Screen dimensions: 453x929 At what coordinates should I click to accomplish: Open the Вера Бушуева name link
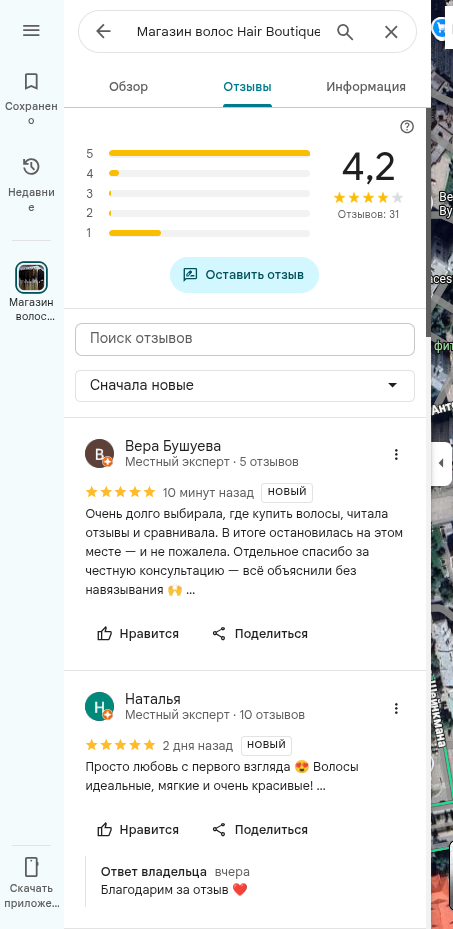pyautogui.click(x=173, y=446)
